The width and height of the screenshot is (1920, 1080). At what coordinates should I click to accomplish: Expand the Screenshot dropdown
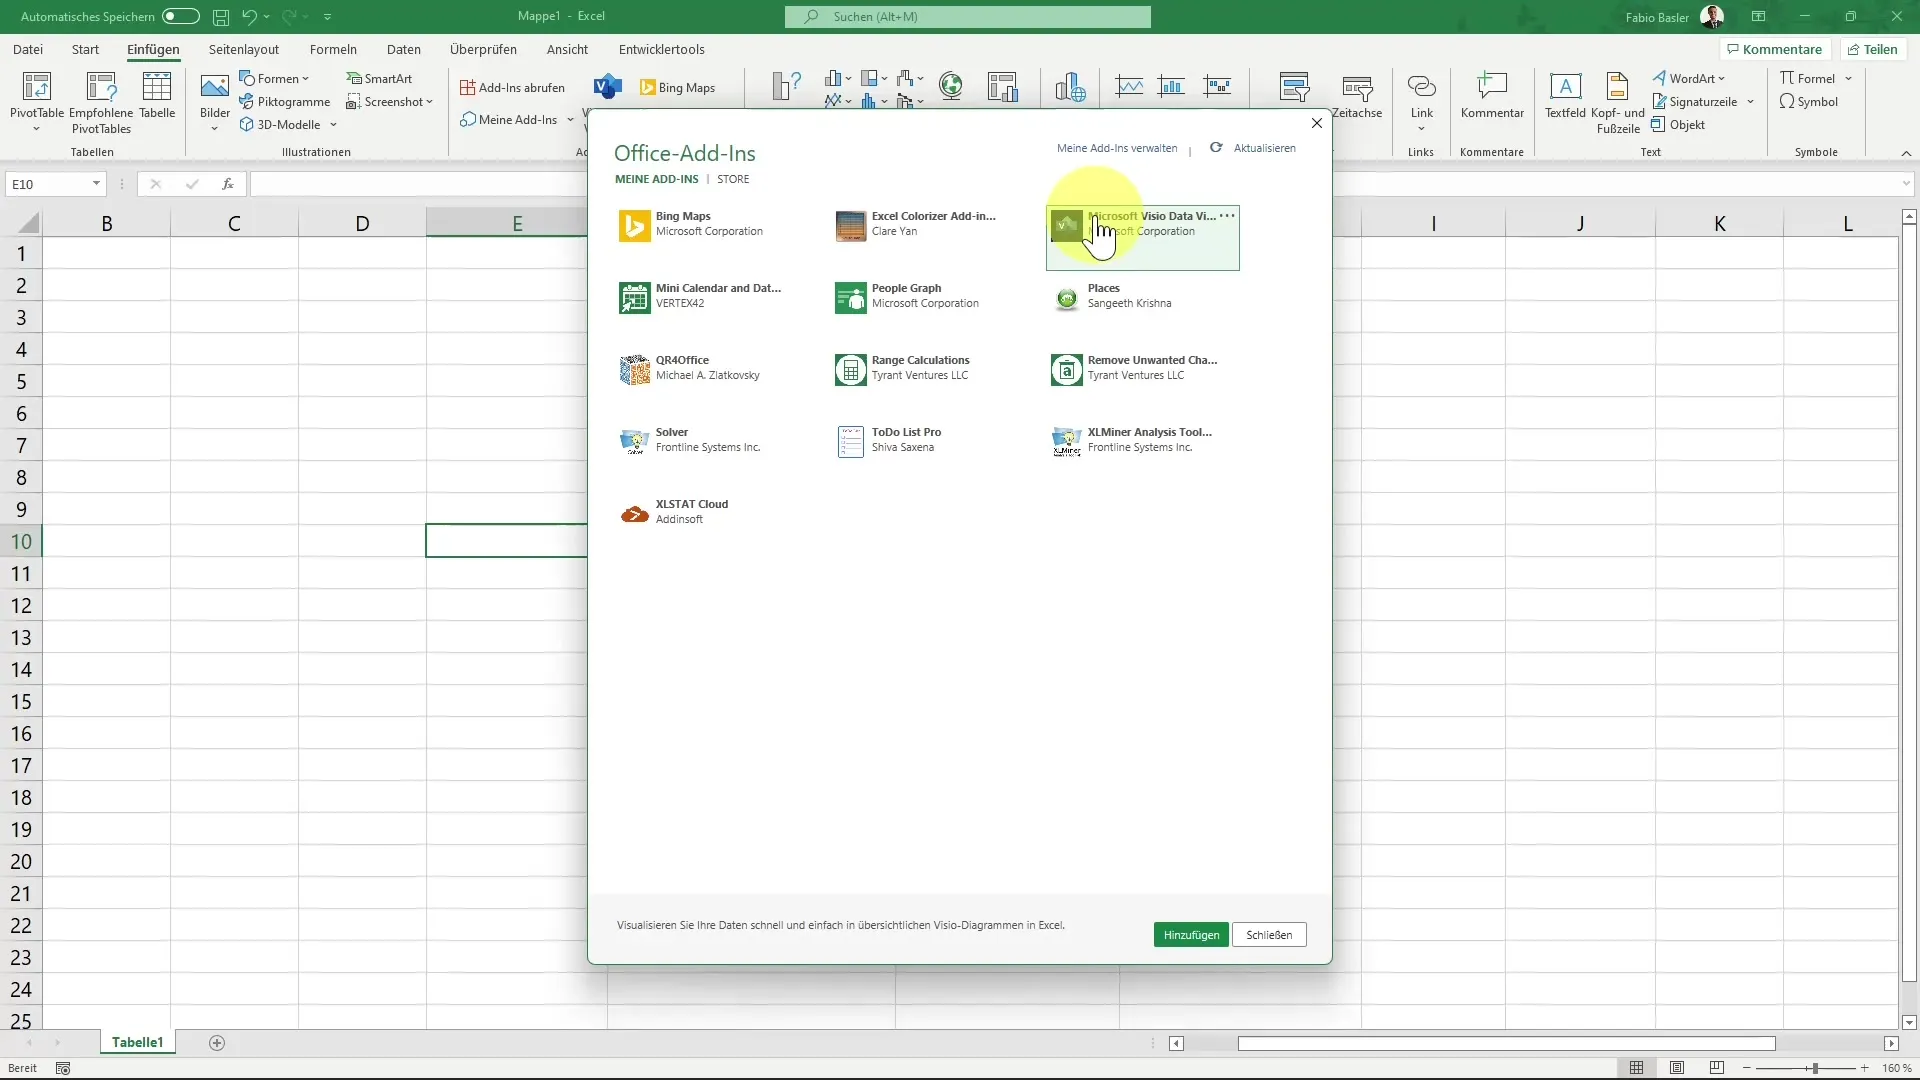point(429,101)
